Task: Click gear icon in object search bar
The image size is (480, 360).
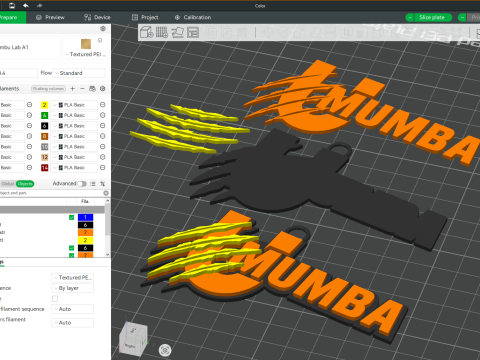Action: (106, 193)
